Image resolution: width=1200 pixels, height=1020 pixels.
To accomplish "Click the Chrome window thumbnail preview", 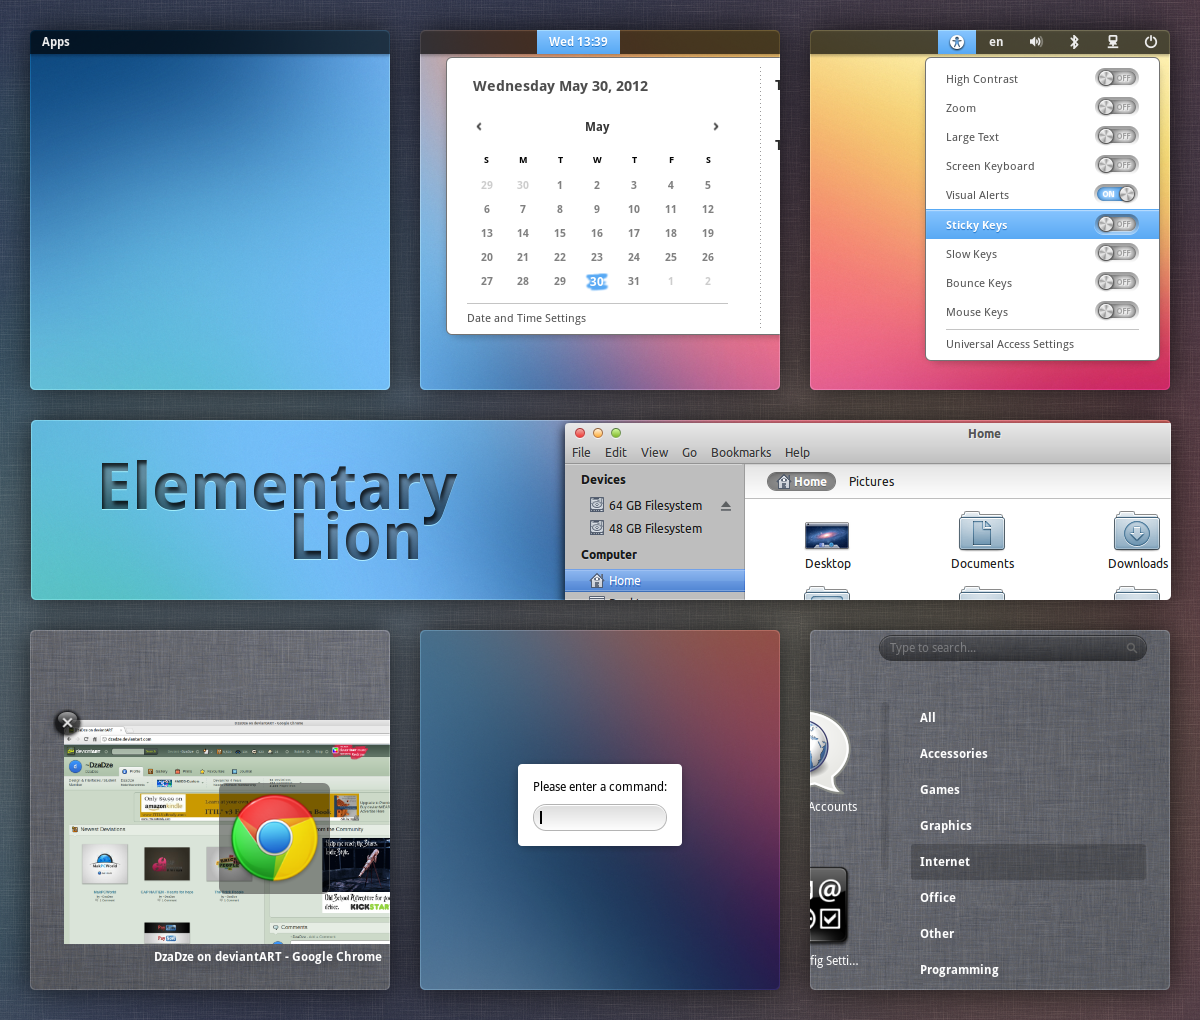I will [x=227, y=832].
